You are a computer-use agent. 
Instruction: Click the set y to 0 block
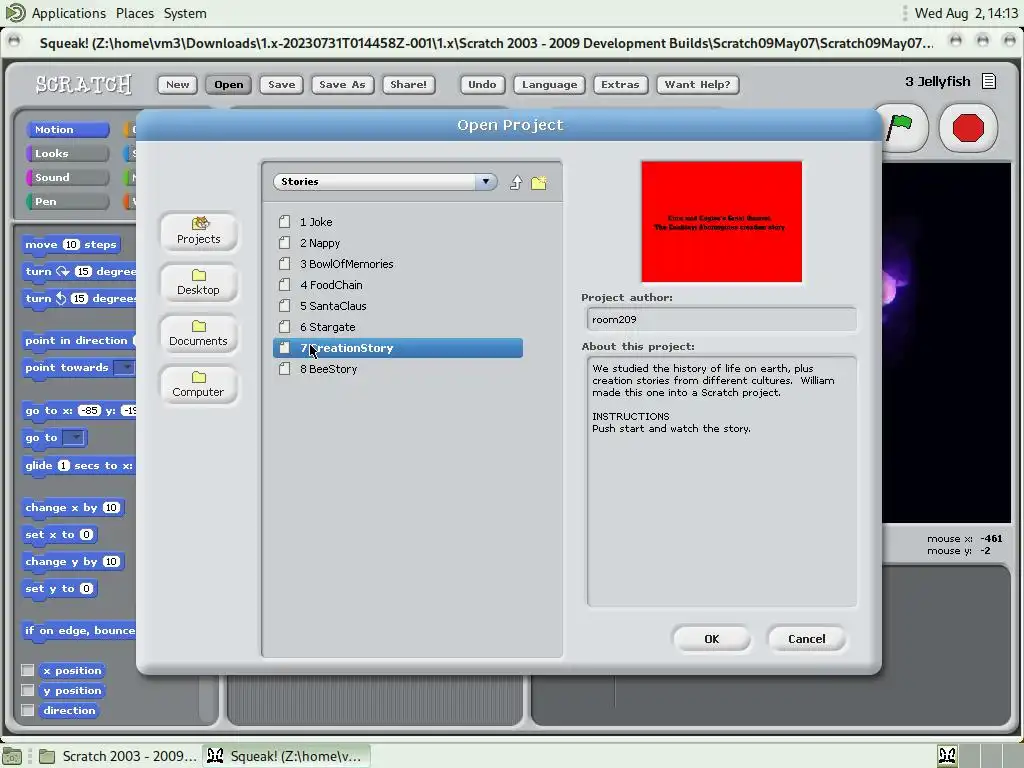[59, 588]
